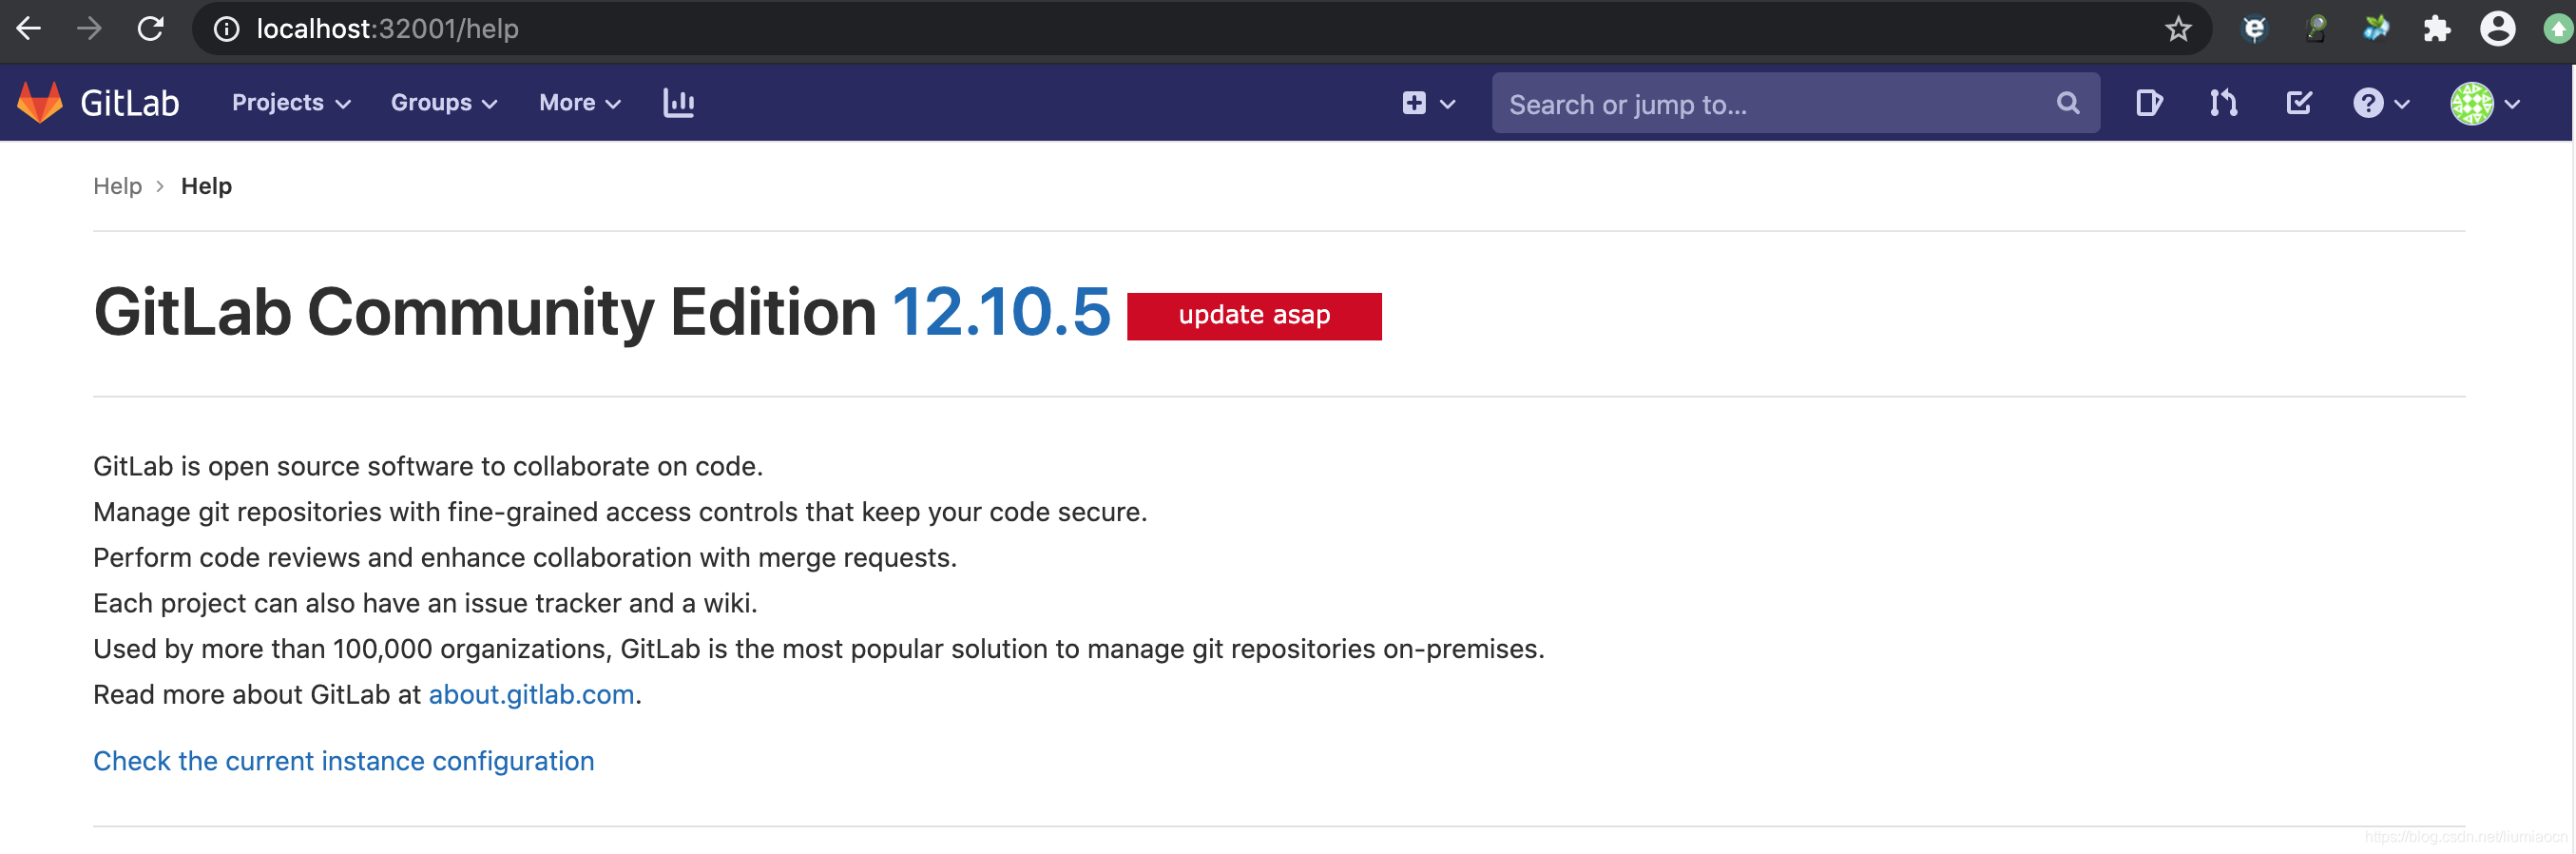Open Check the current instance configuration

(x=343, y=761)
